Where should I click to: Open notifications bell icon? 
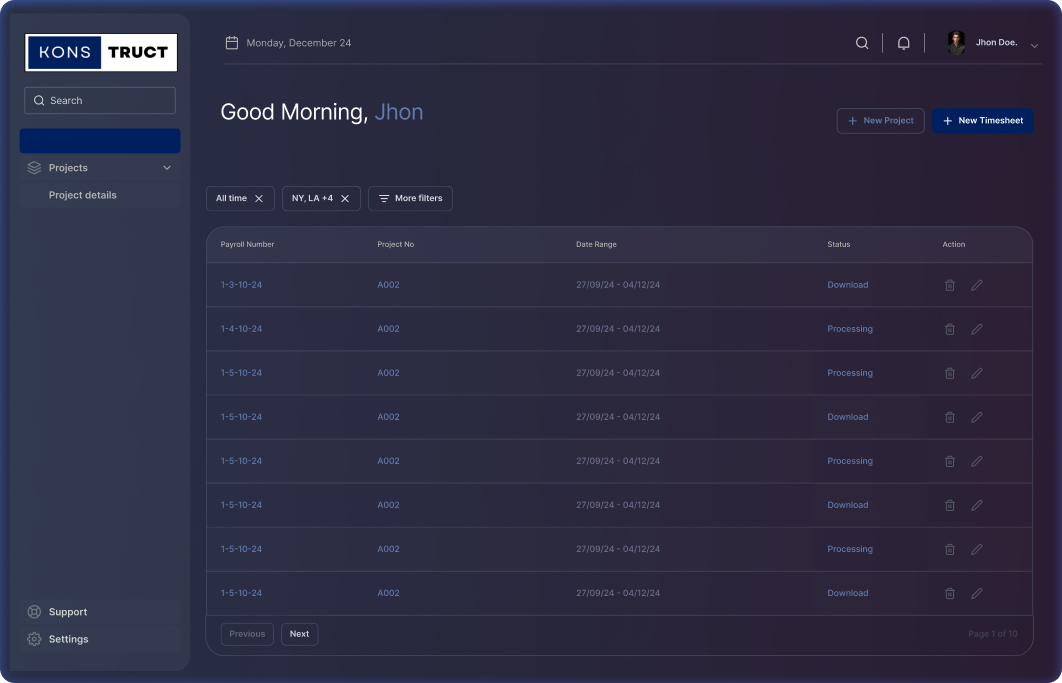click(x=903, y=43)
